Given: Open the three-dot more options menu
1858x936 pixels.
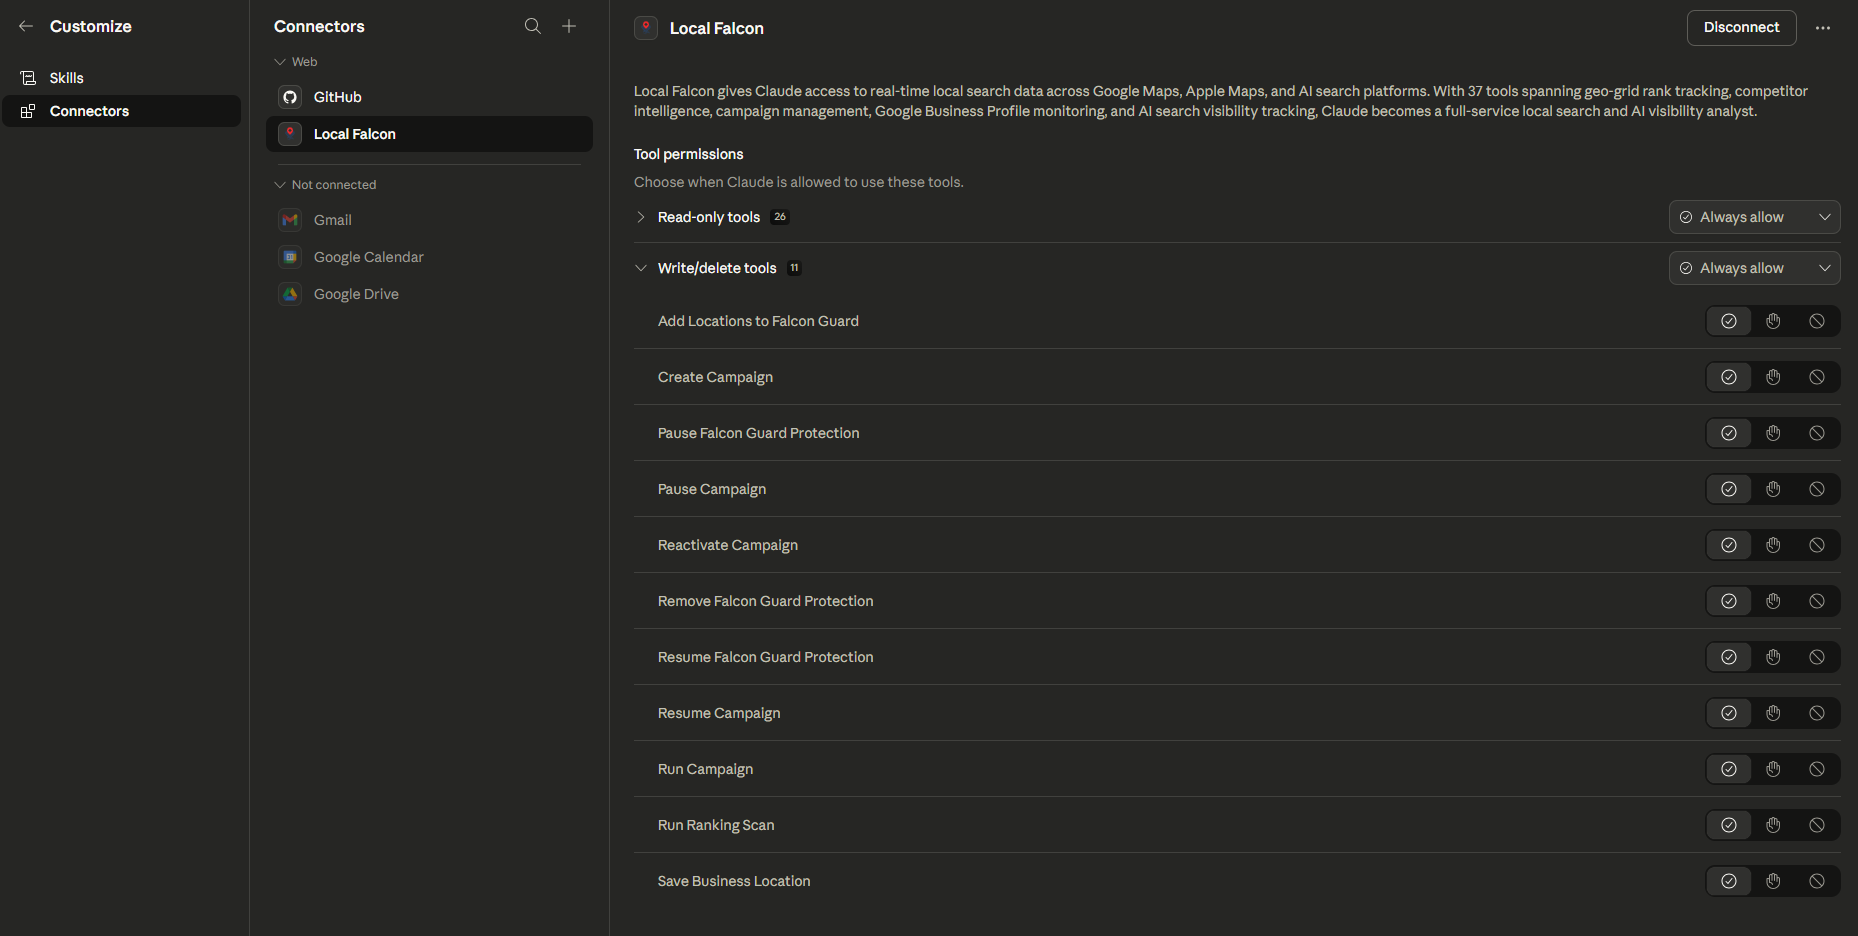Looking at the screenshot, I should pyautogui.click(x=1823, y=28).
